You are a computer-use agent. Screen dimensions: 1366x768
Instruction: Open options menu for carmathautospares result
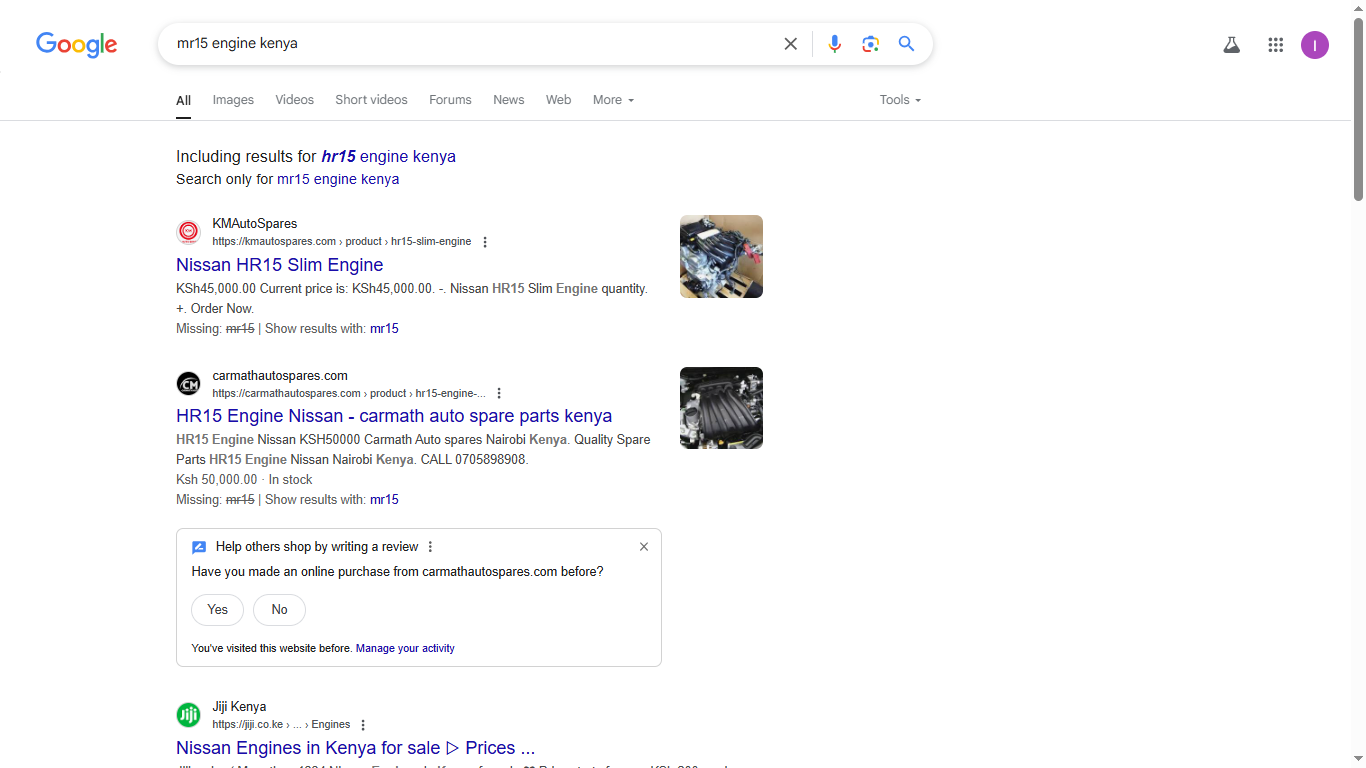pos(499,394)
